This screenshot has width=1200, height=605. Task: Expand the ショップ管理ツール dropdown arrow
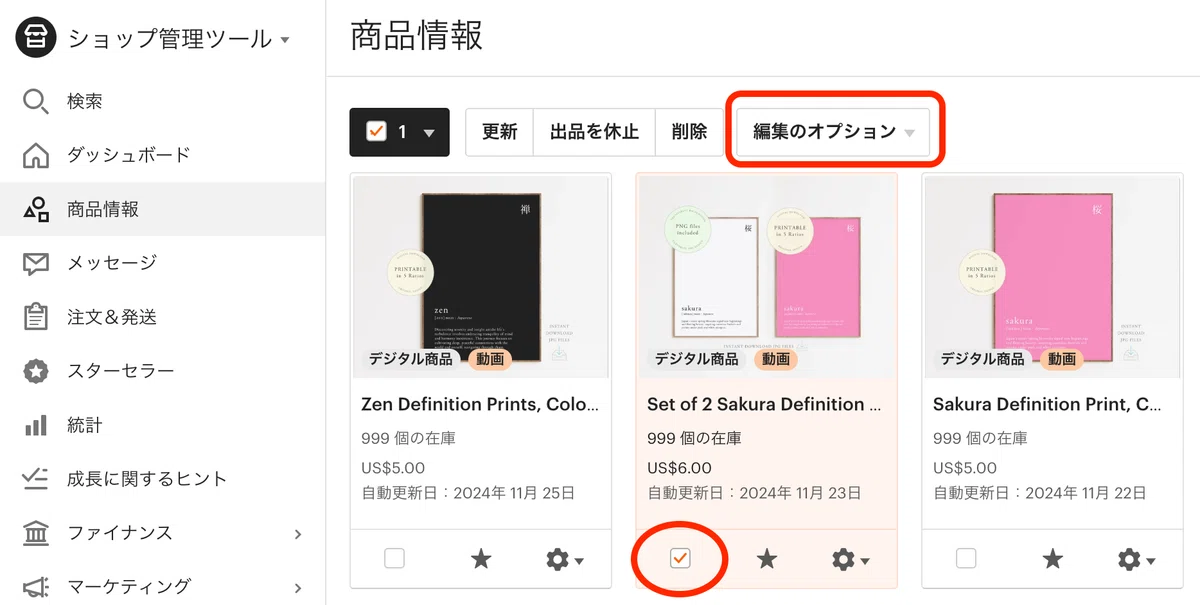pos(285,40)
